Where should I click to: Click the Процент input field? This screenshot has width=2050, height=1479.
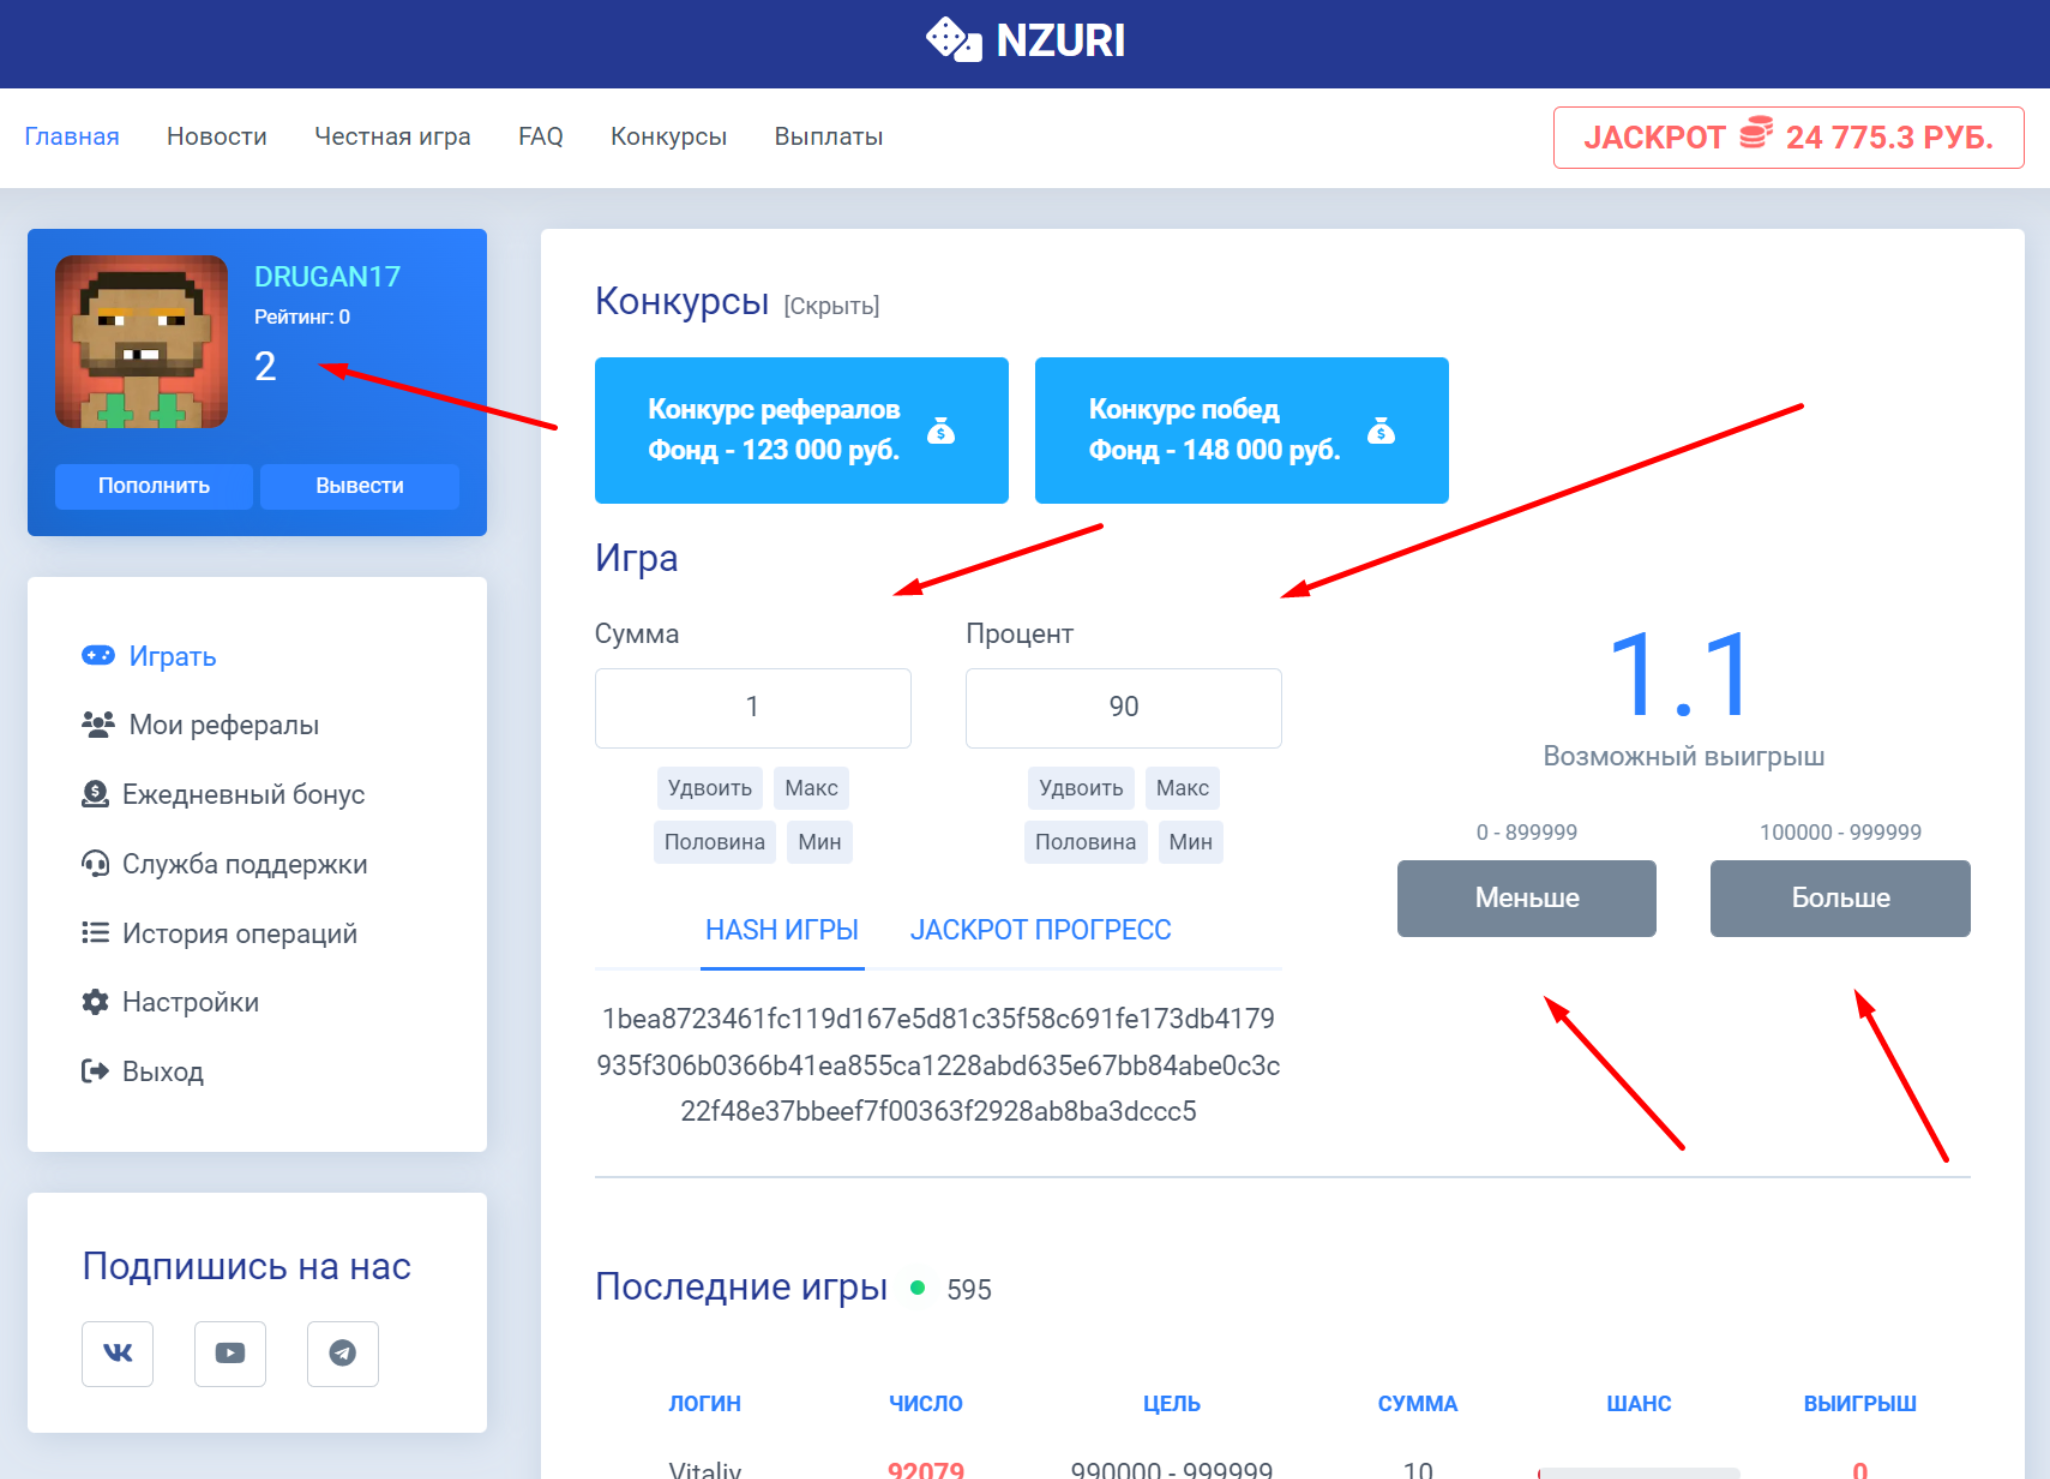pos(1124,707)
